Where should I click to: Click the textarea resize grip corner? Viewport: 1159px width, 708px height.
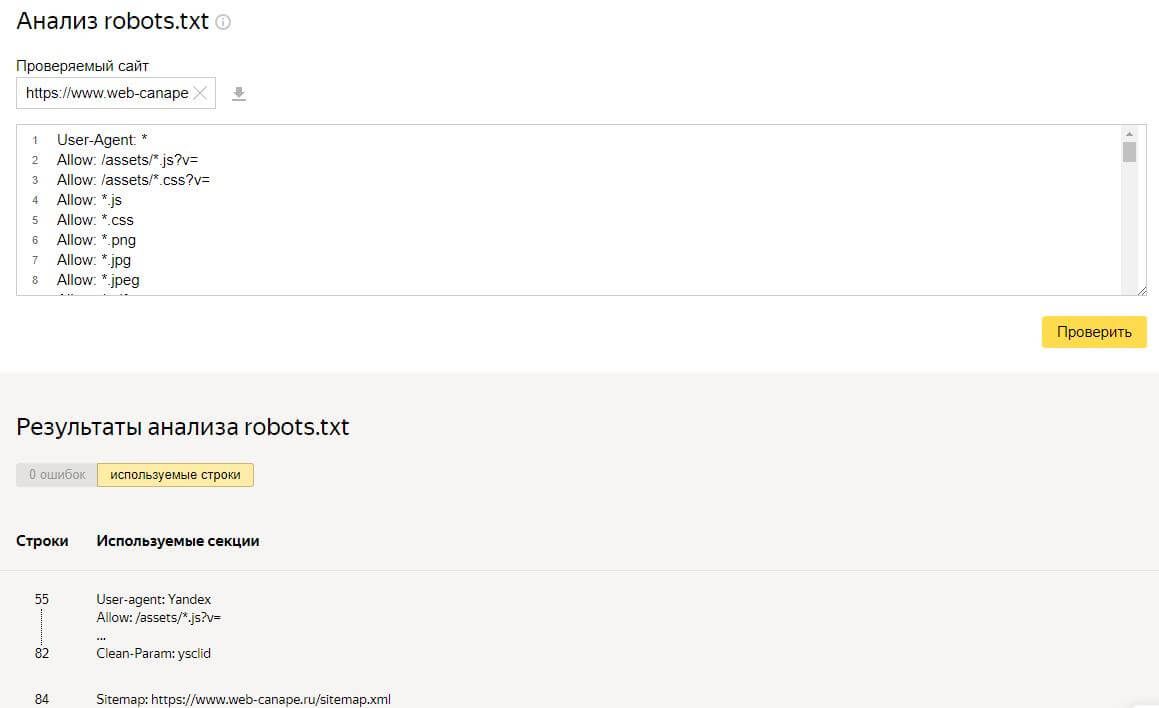point(1141,290)
